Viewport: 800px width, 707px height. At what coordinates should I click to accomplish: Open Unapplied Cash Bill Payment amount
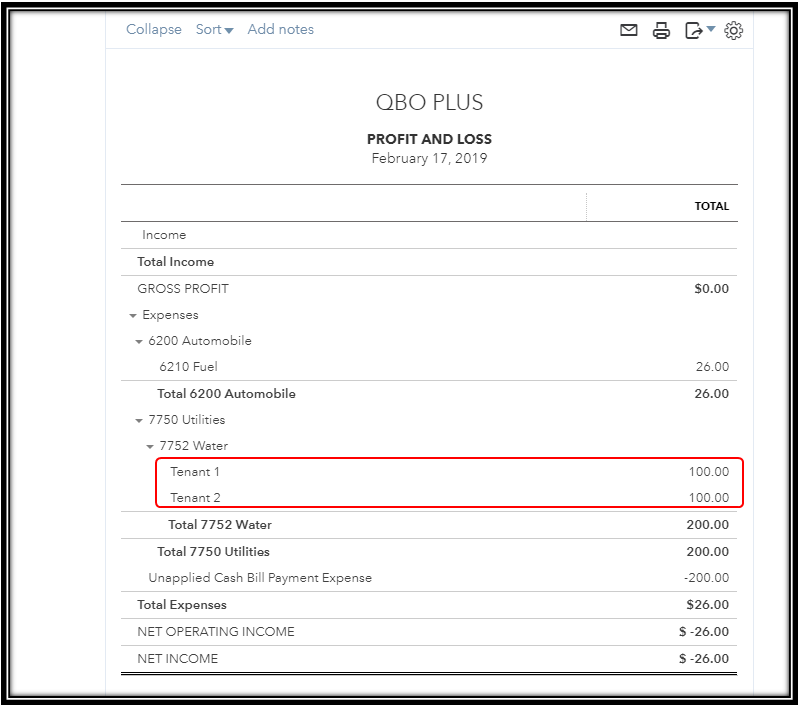pyautogui.click(x=707, y=578)
